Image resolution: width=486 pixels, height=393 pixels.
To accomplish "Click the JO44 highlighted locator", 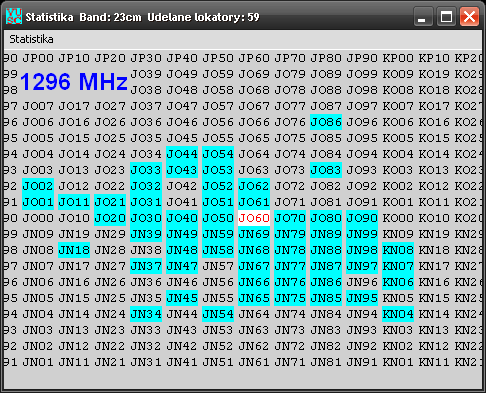I will point(182,154).
